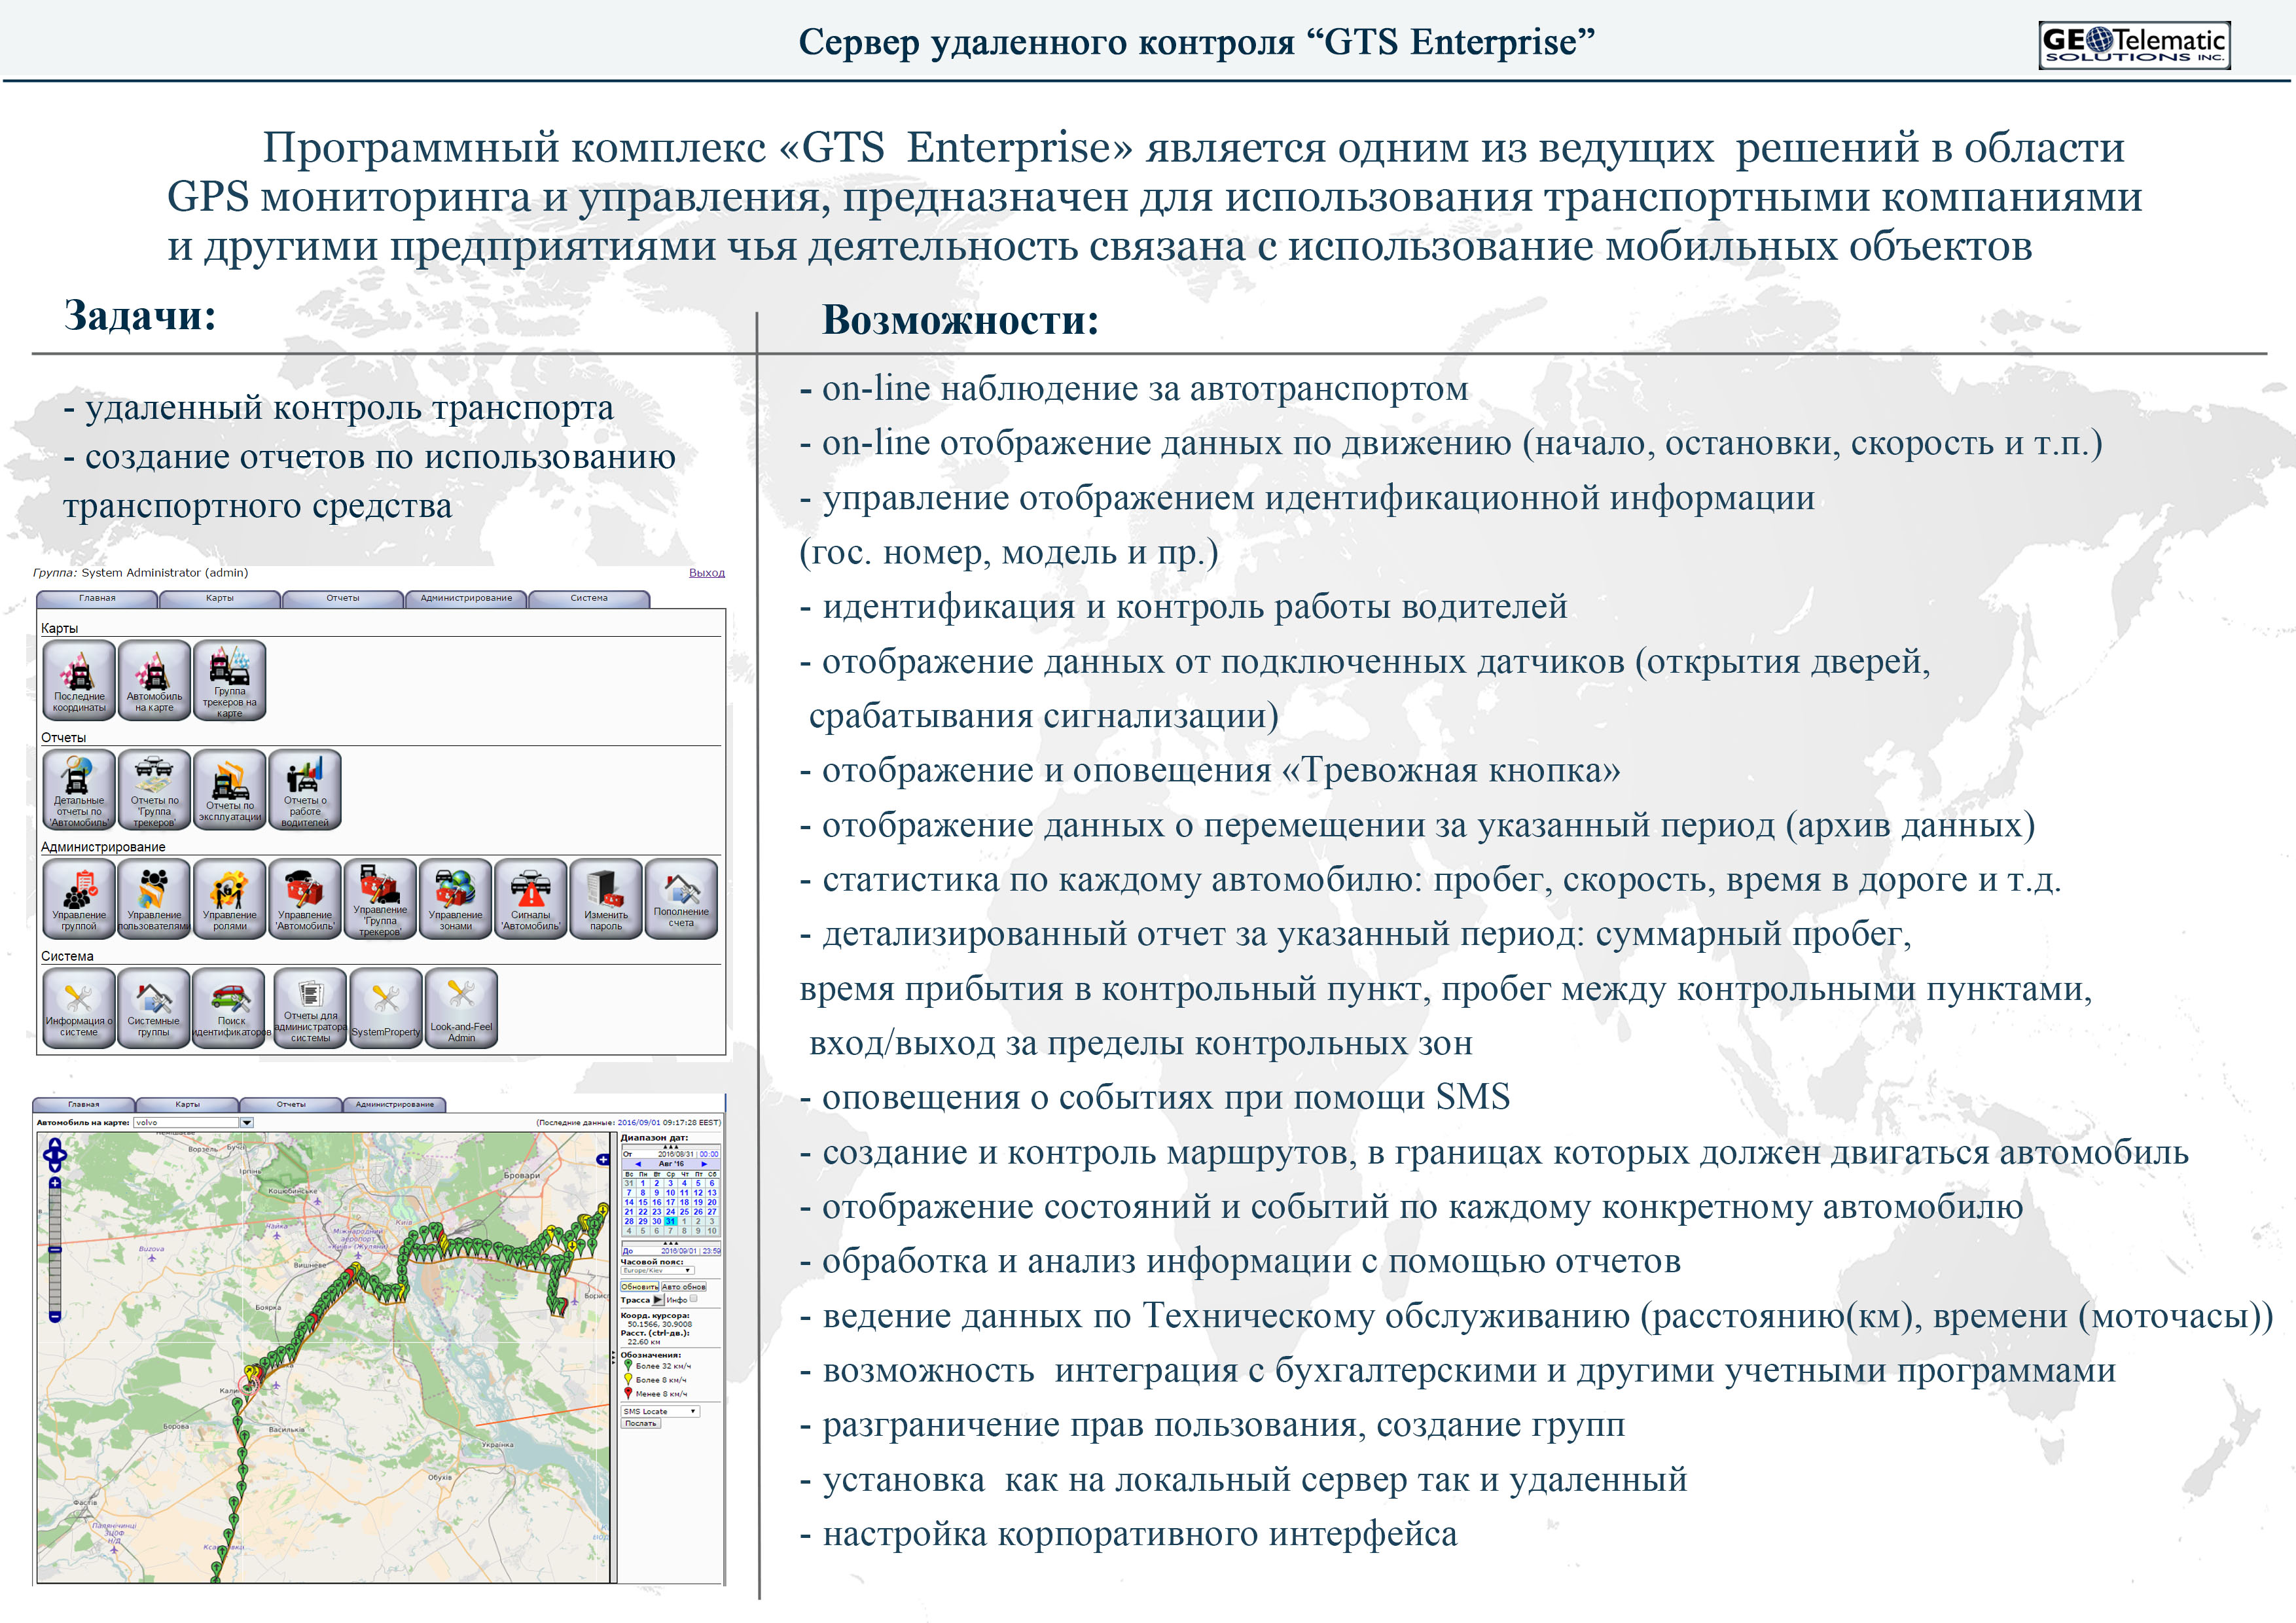The width and height of the screenshot is (2296, 1623).
Task: Expand the До date calendar triangles
Action: tap(670, 1243)
